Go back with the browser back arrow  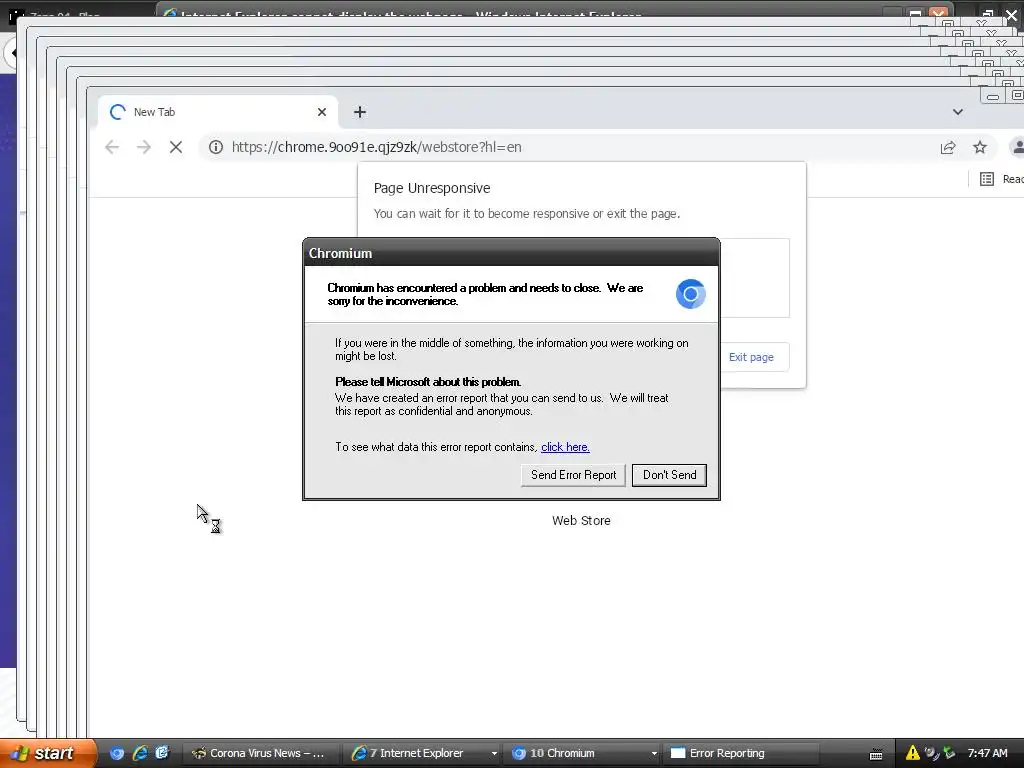pos(112,148)
